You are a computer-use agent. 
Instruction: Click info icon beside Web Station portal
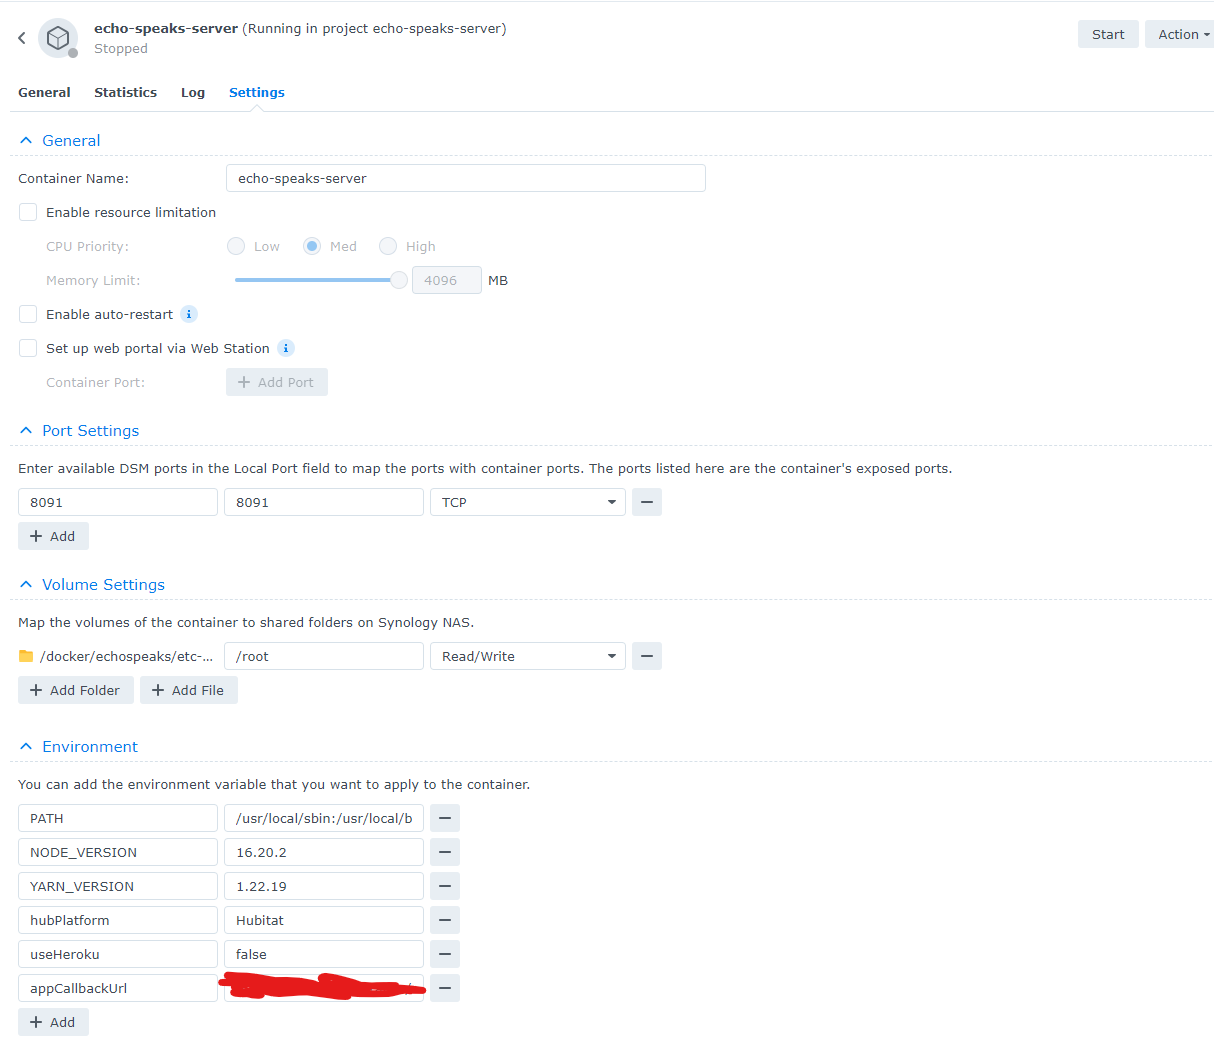(x=286, y=348)
